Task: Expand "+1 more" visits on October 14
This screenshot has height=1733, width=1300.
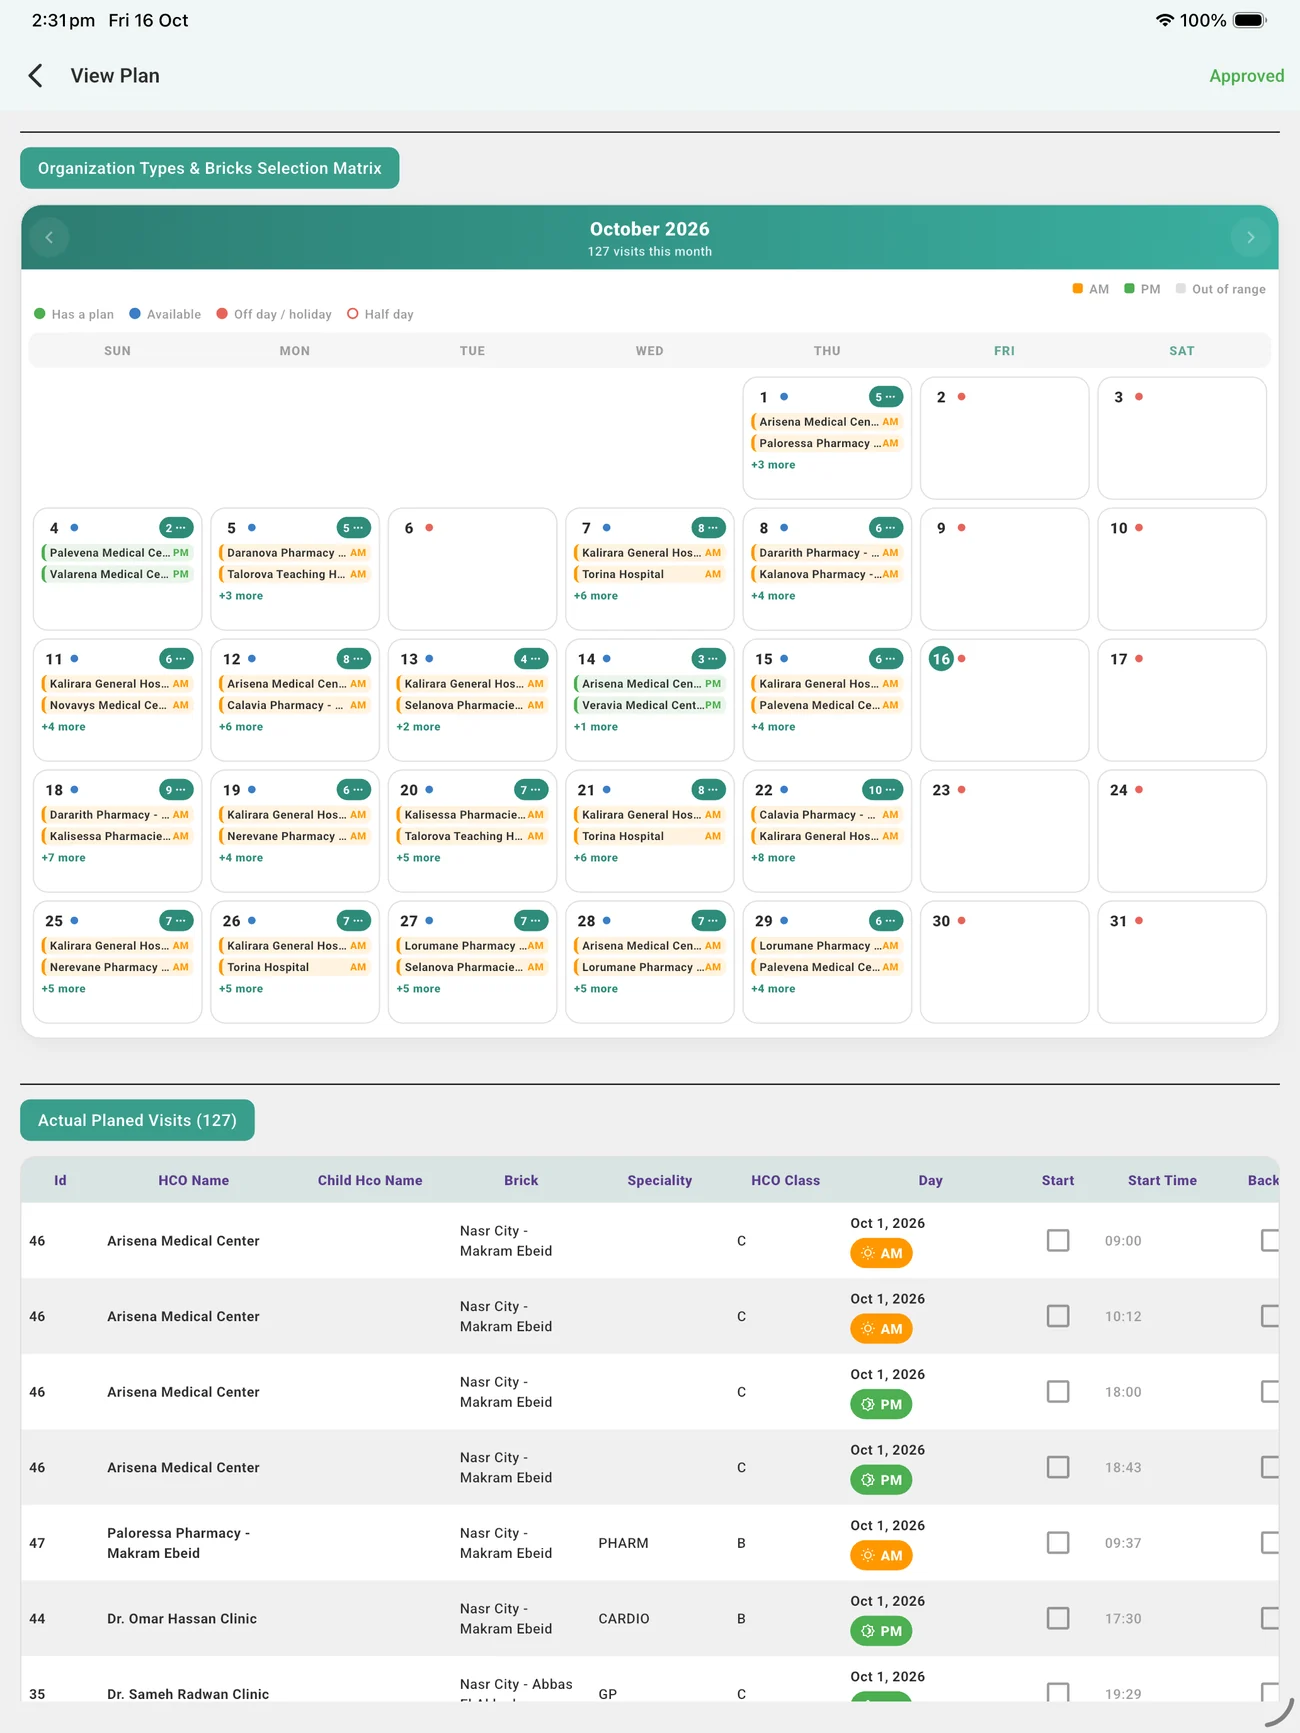Action: [x=596, y=727]
